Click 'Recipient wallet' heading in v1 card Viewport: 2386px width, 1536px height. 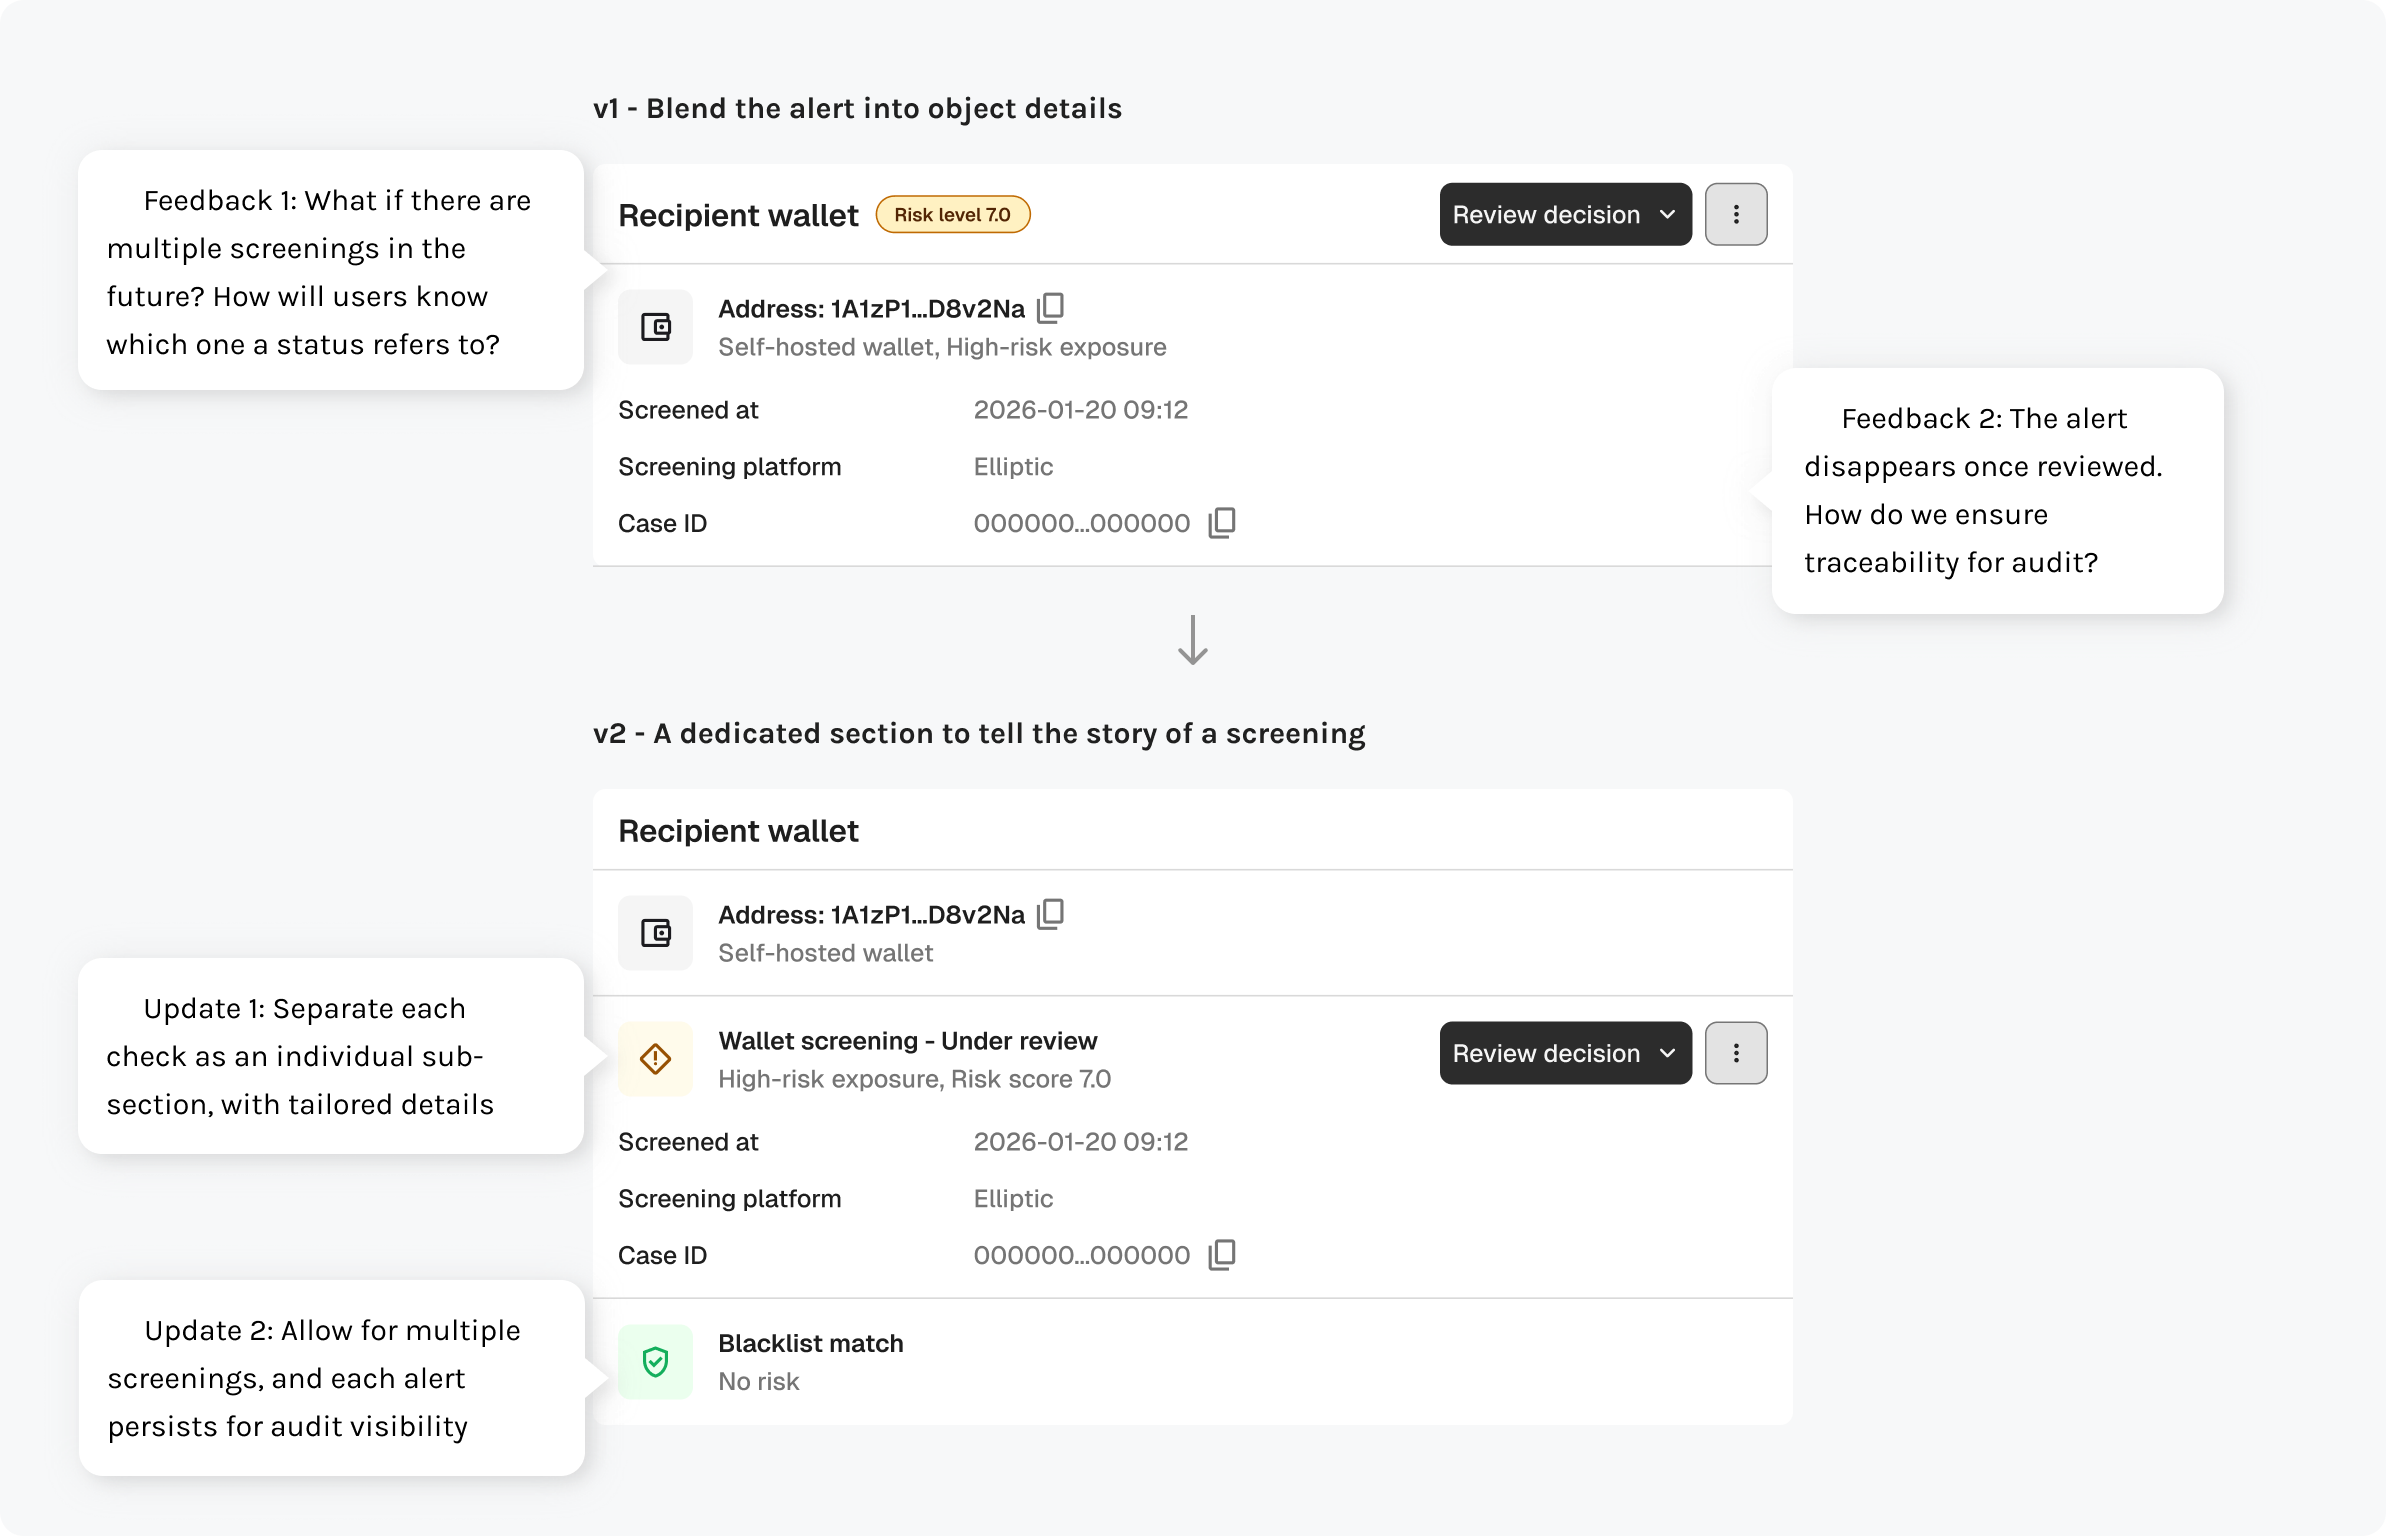pos(738,216)
